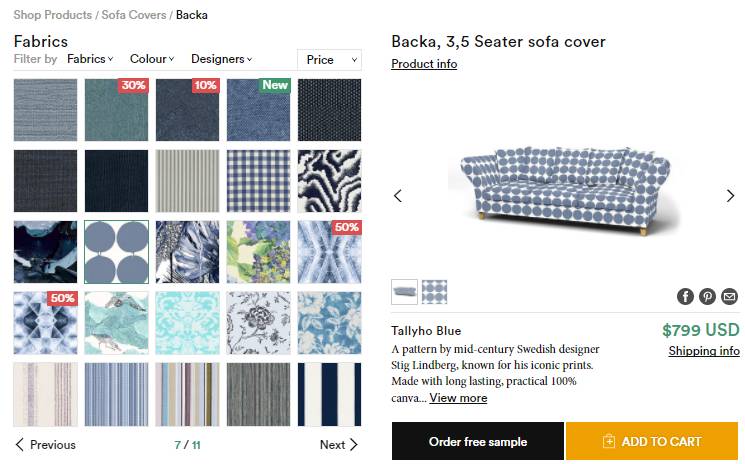The height and width of the screenshot is (464, 745).
Task: Open the Designers filter dropdown
Action: [x=221, y=60]
